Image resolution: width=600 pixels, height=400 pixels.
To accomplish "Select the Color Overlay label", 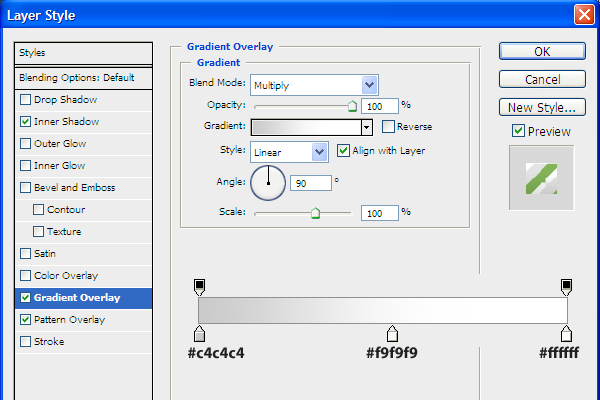I will tap(66, 276).
